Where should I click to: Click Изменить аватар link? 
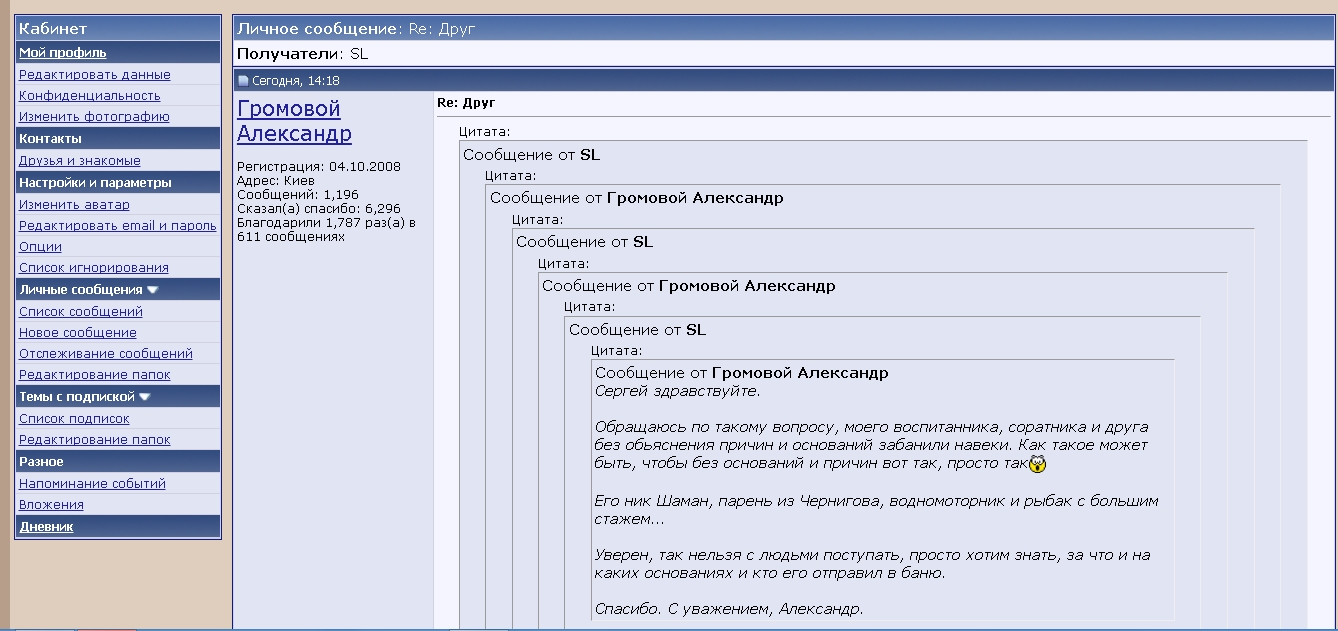[x=74, y=205]
